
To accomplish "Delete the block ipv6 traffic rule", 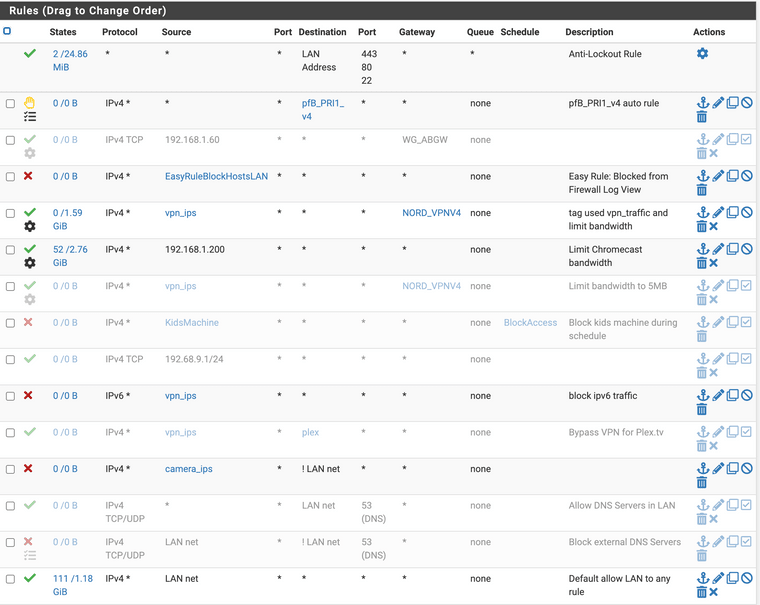I will [x=701, y=409].
